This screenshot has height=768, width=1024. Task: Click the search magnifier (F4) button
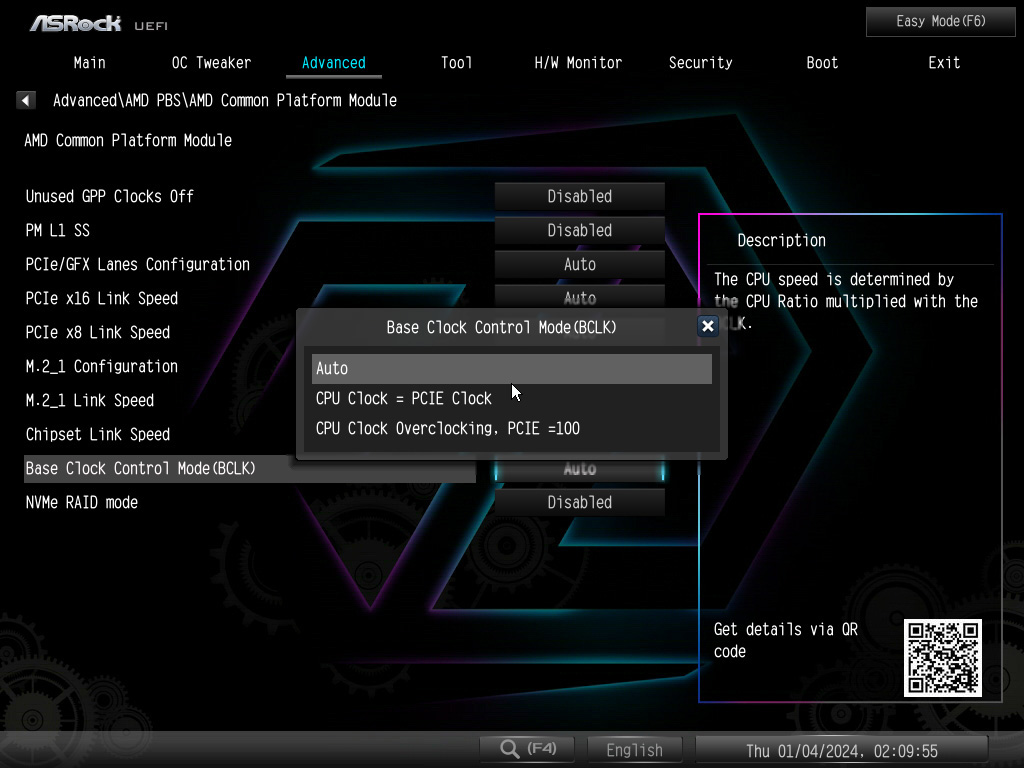[528, 749]
